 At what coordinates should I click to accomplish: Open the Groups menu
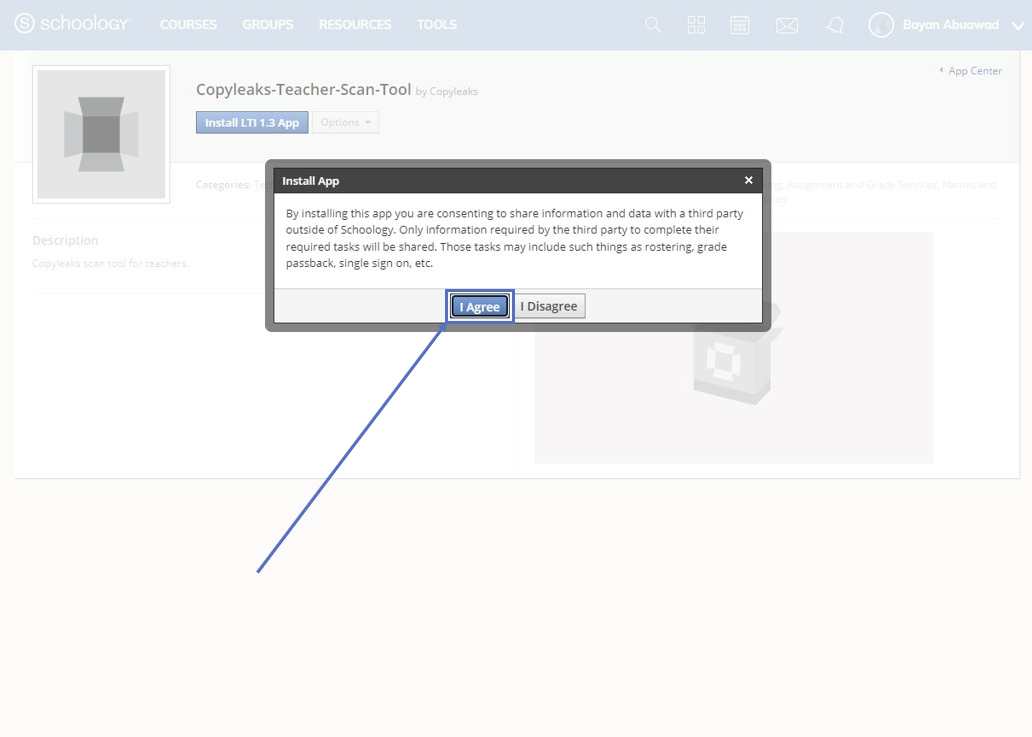pos(268,24)
